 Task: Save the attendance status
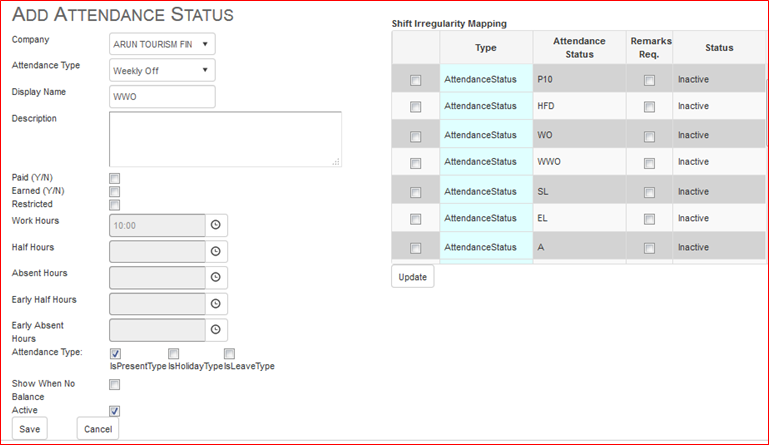pyautogui.click(x=29, y=429)
